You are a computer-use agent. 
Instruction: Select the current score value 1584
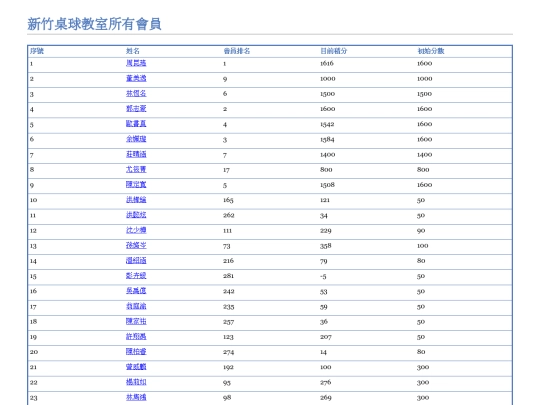tap(327, 139)
